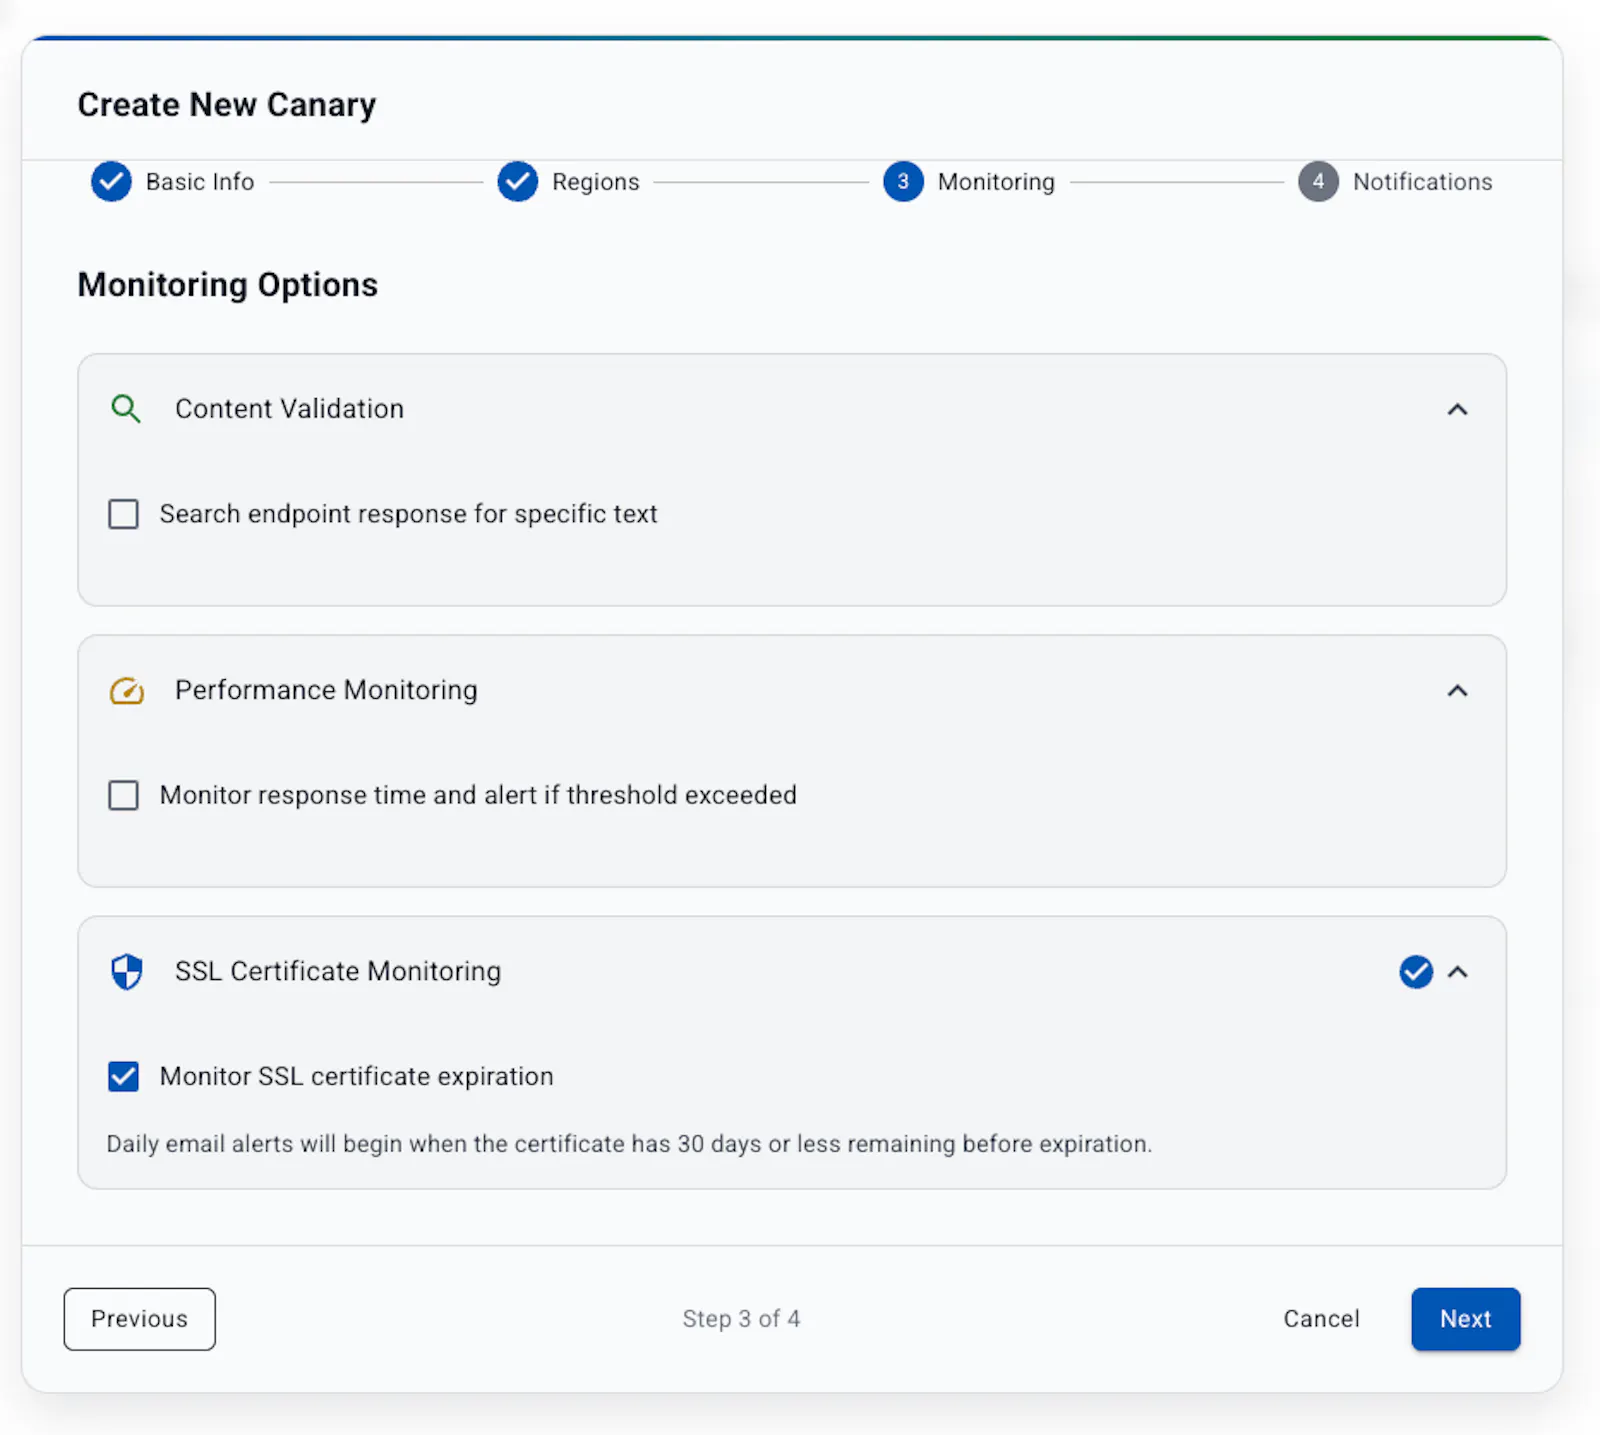Click the 'Monitor response time and alert' label
This screenshot has width=1600, height=1435.
[x=479, y=795]
